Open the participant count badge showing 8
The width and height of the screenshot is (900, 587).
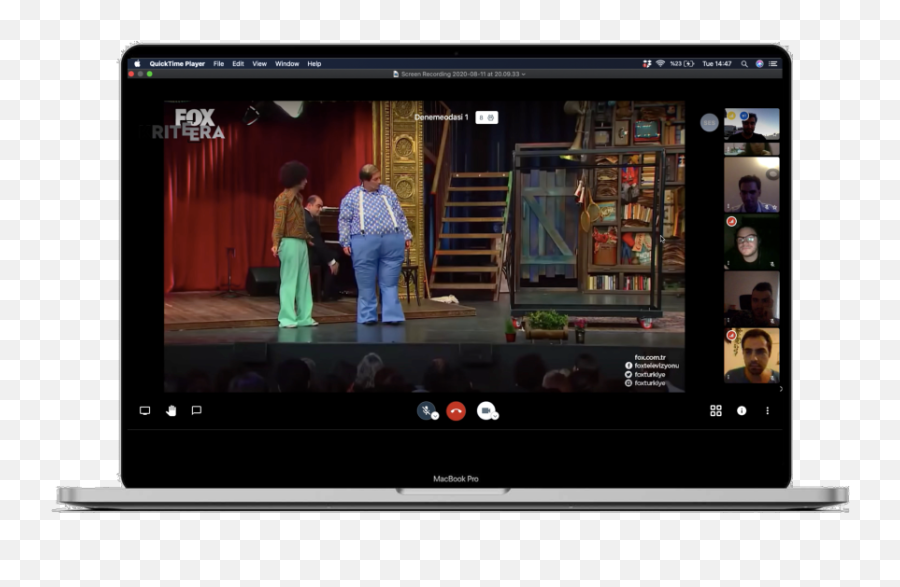[487, 118]
